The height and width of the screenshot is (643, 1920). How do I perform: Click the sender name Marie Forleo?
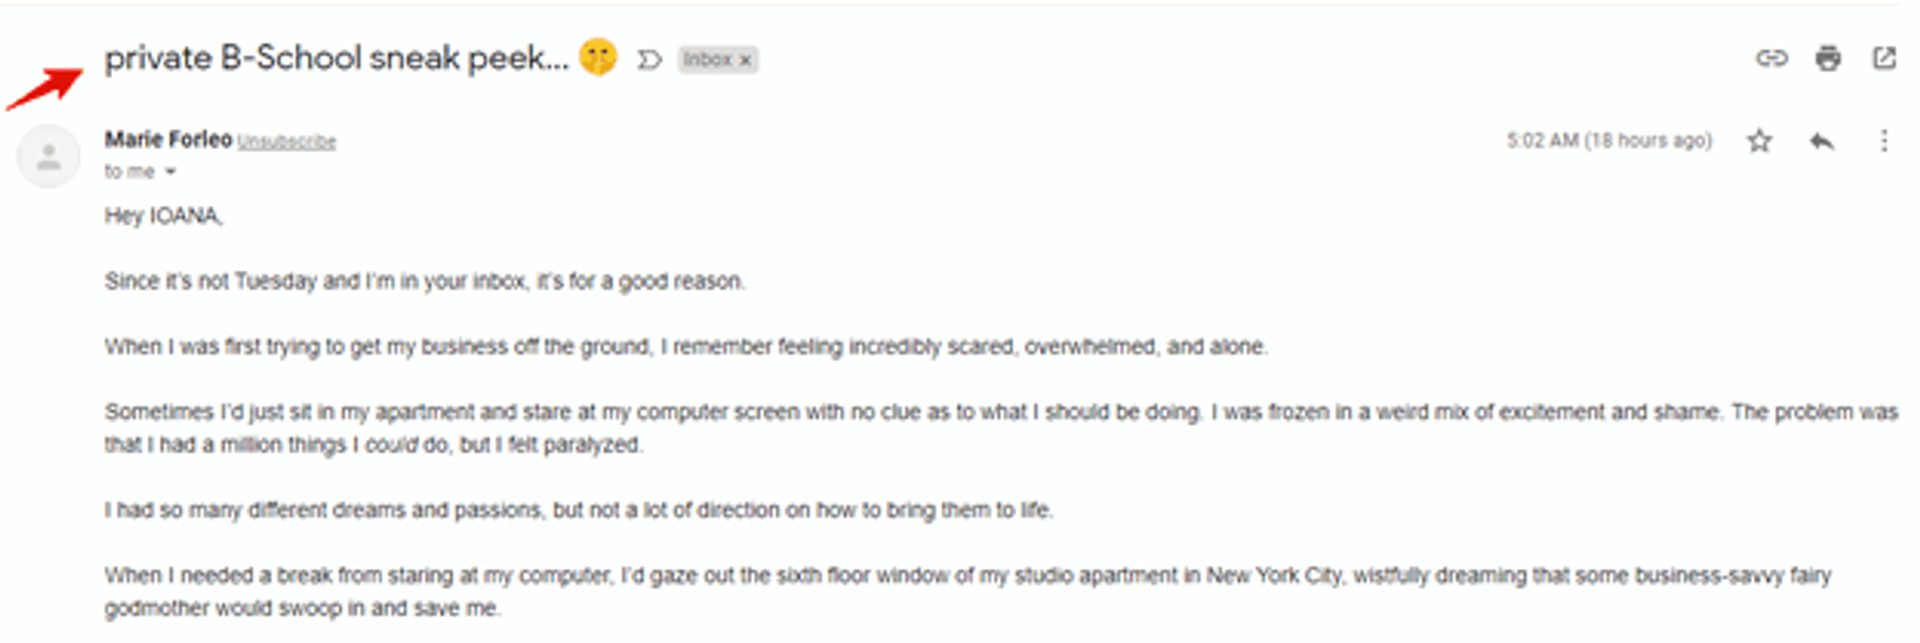pyautogui.click(x=166, y=138)
